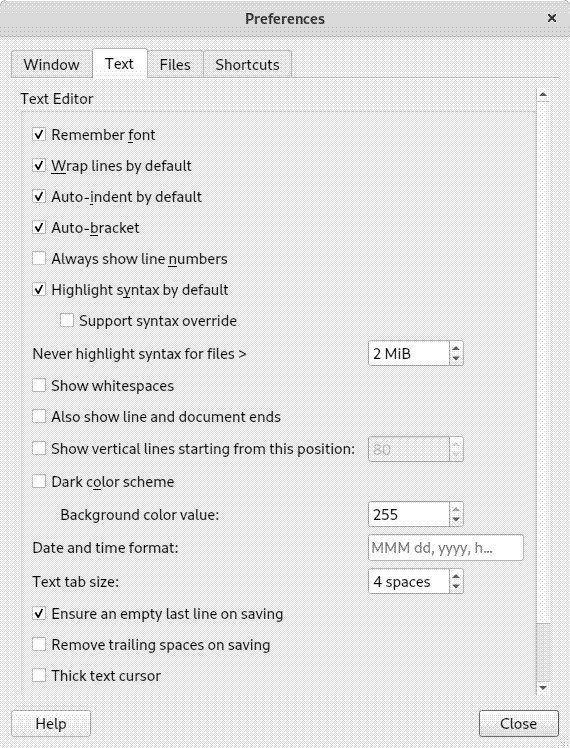Click up arrow on Background color value
The width and height of the screenshot is (570, 748).
456,509
